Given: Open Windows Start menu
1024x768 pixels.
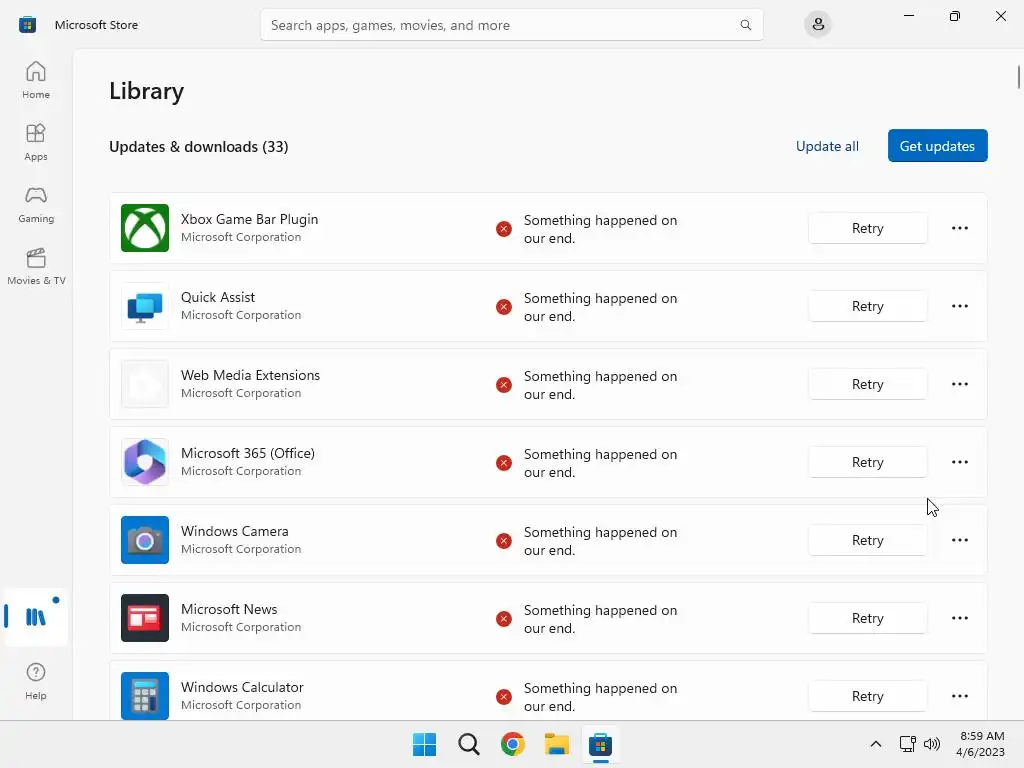Looking at the screenshot, I should pyautogui.click(x=424, y=744).
